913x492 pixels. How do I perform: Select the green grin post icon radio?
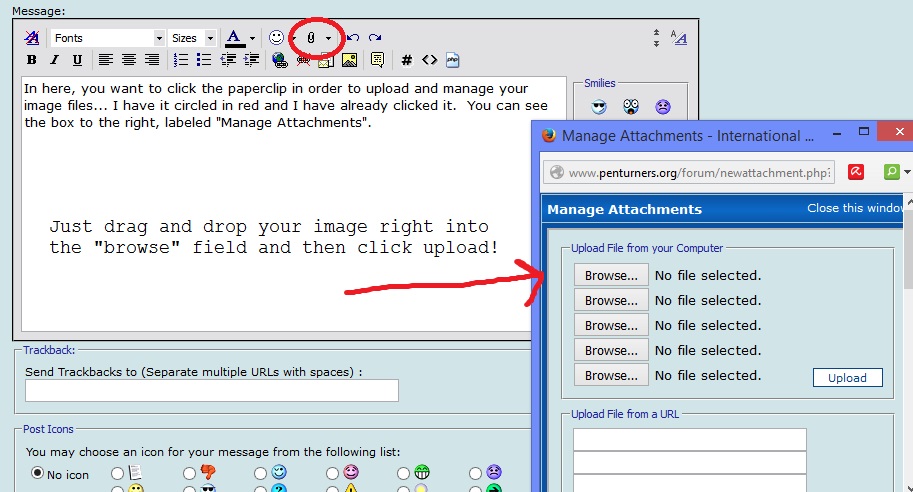(404, 473)
